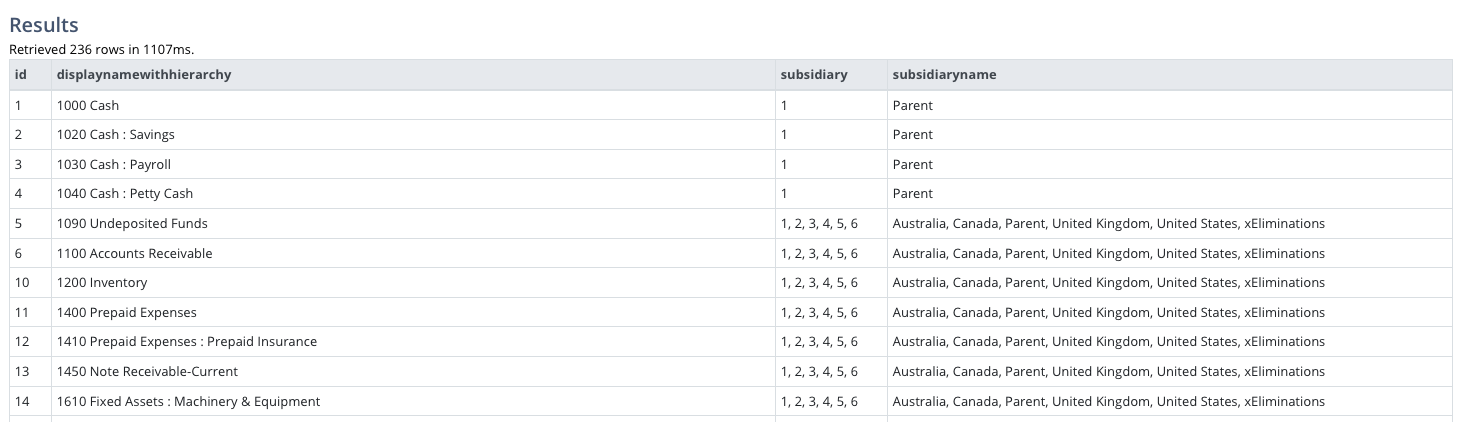Select the 1020 Cash : Savings cell
This screenshot has width=1466, height=422.
tap(413, 135)
